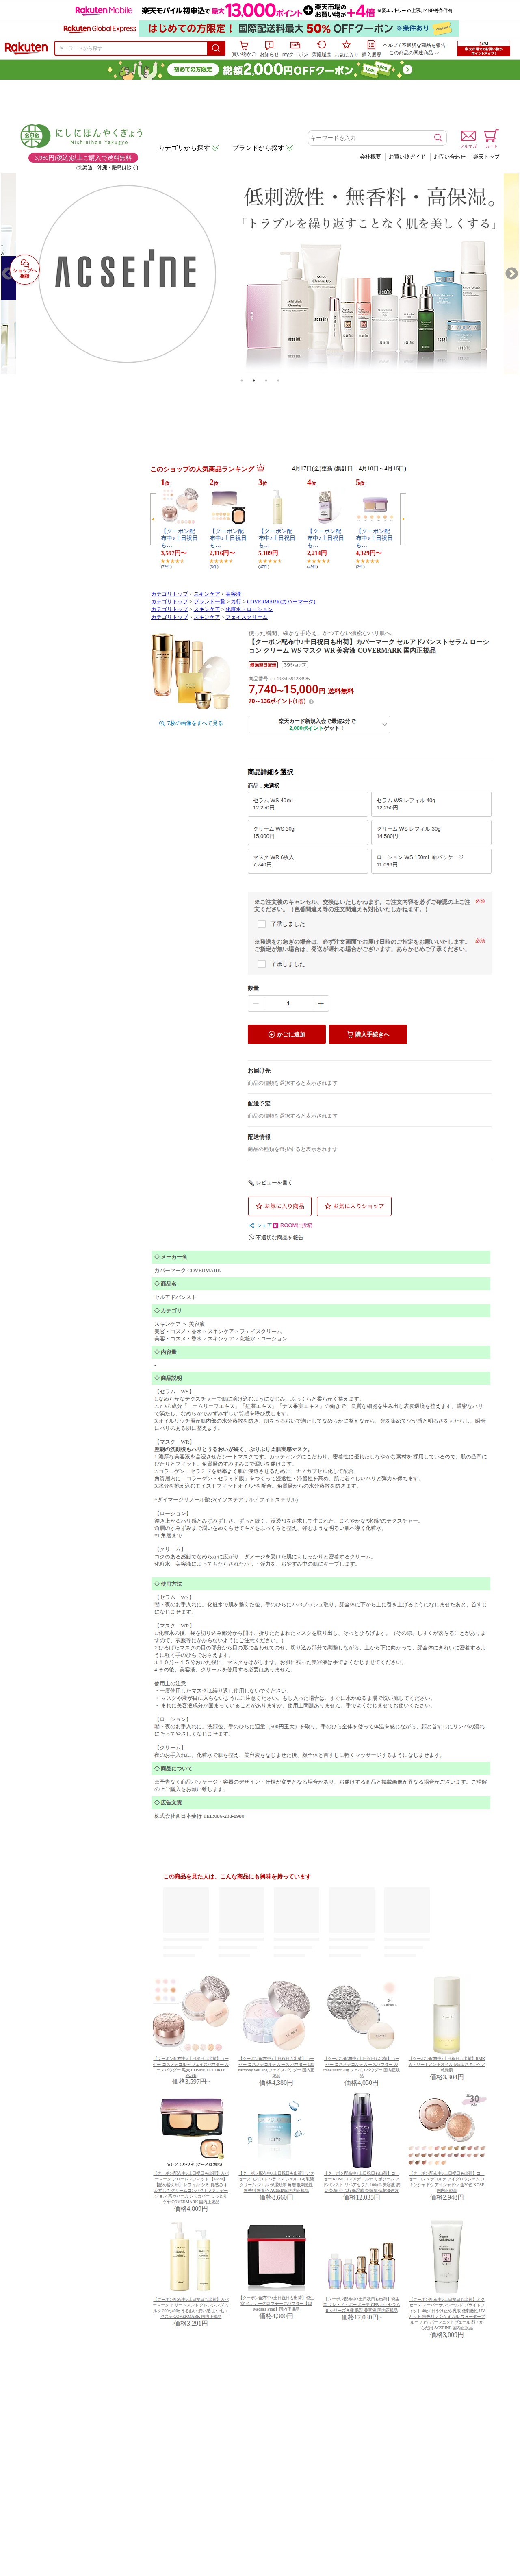Image resolution: width=520 pixels, height=2576 pixels.
Task: Increase the quantity with the plus button
Action: (320, 1003)
